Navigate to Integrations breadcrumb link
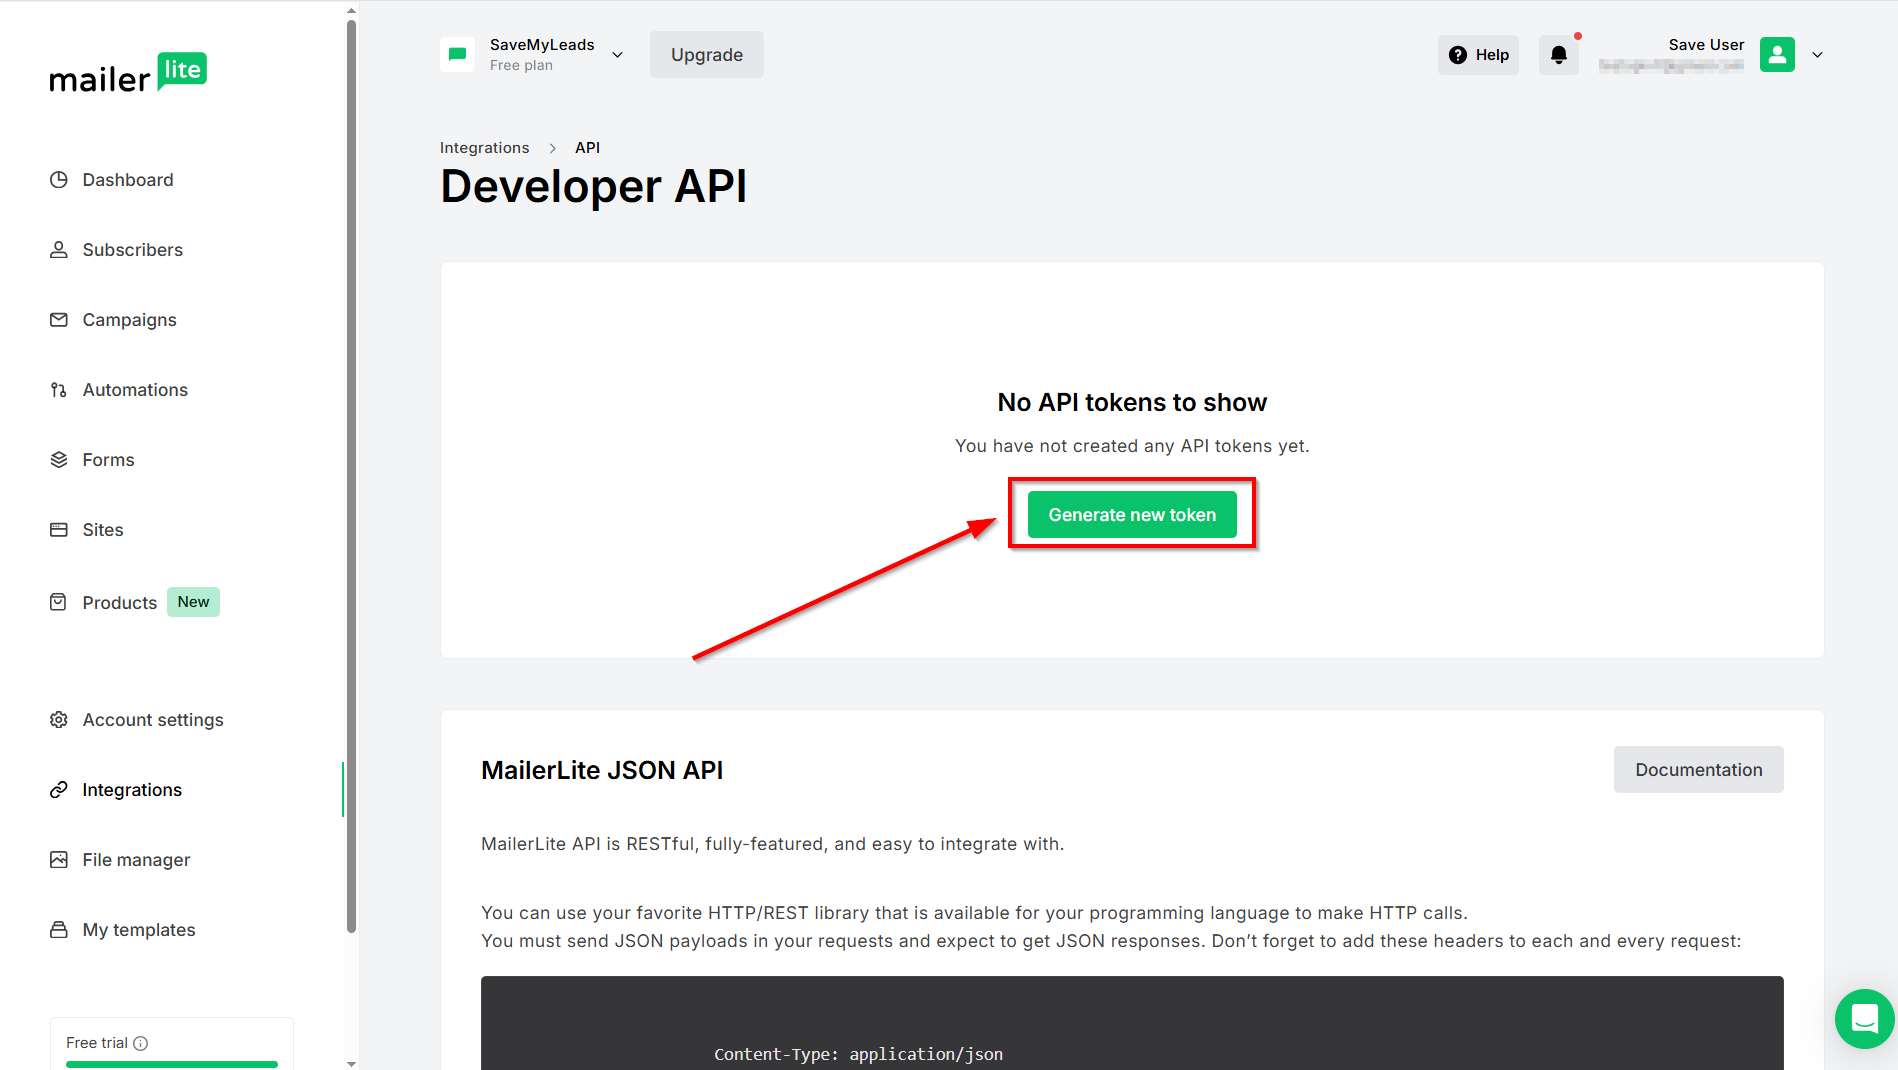This screenshot has width=1898, height=1070. point(484,148)
